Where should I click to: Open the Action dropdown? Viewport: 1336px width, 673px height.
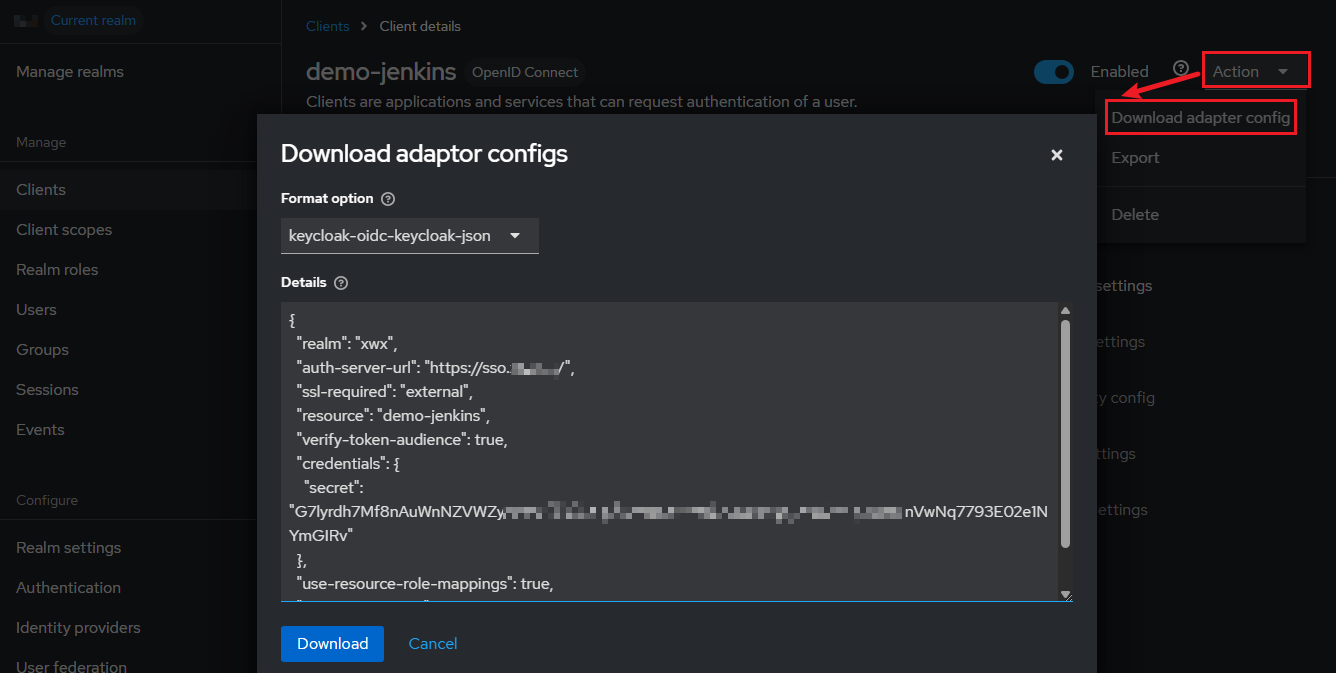[x=1256, y=71]
